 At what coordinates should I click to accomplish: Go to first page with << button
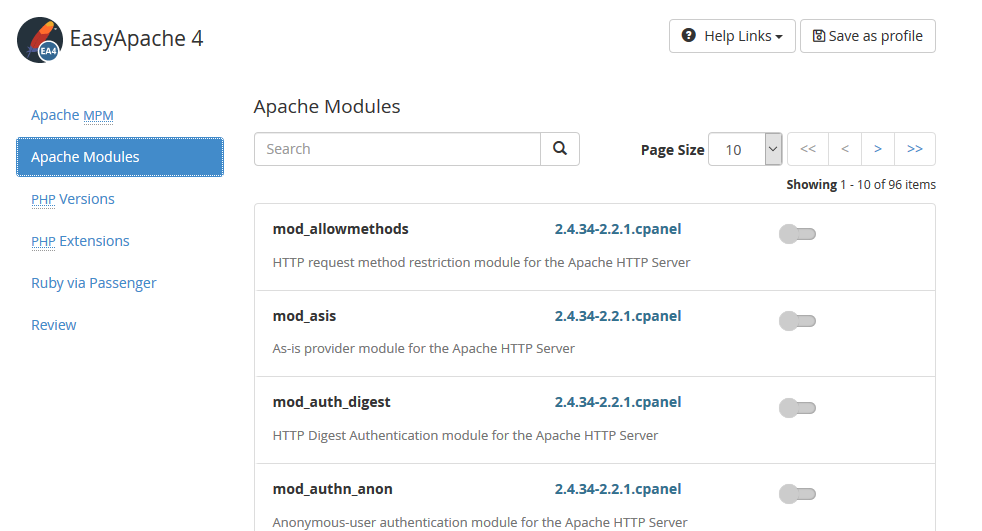[808, 149]
